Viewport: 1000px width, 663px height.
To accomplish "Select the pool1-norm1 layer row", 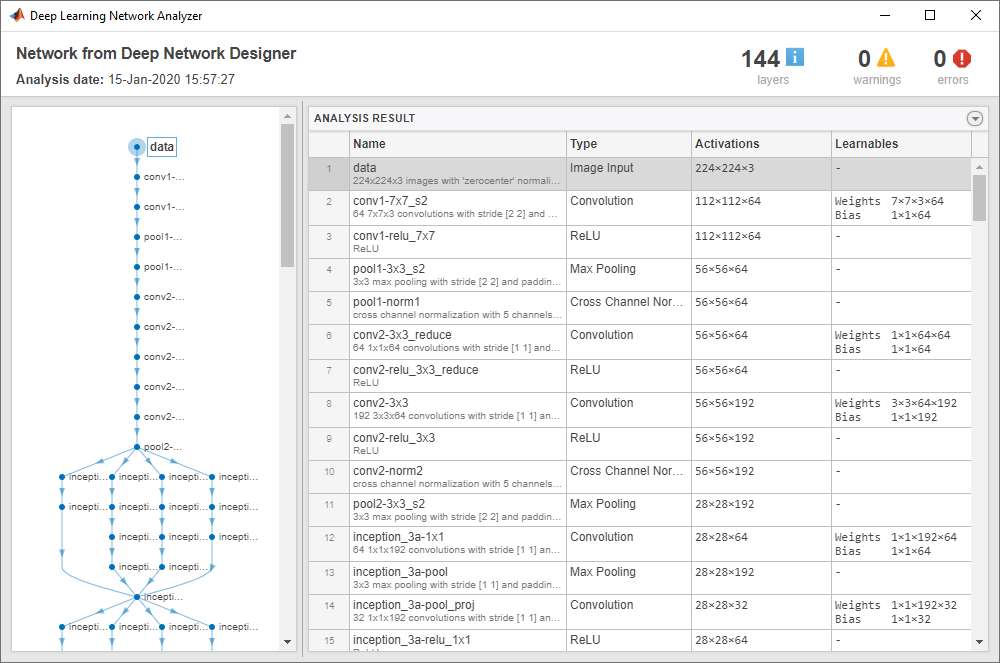I will [640, 309].
